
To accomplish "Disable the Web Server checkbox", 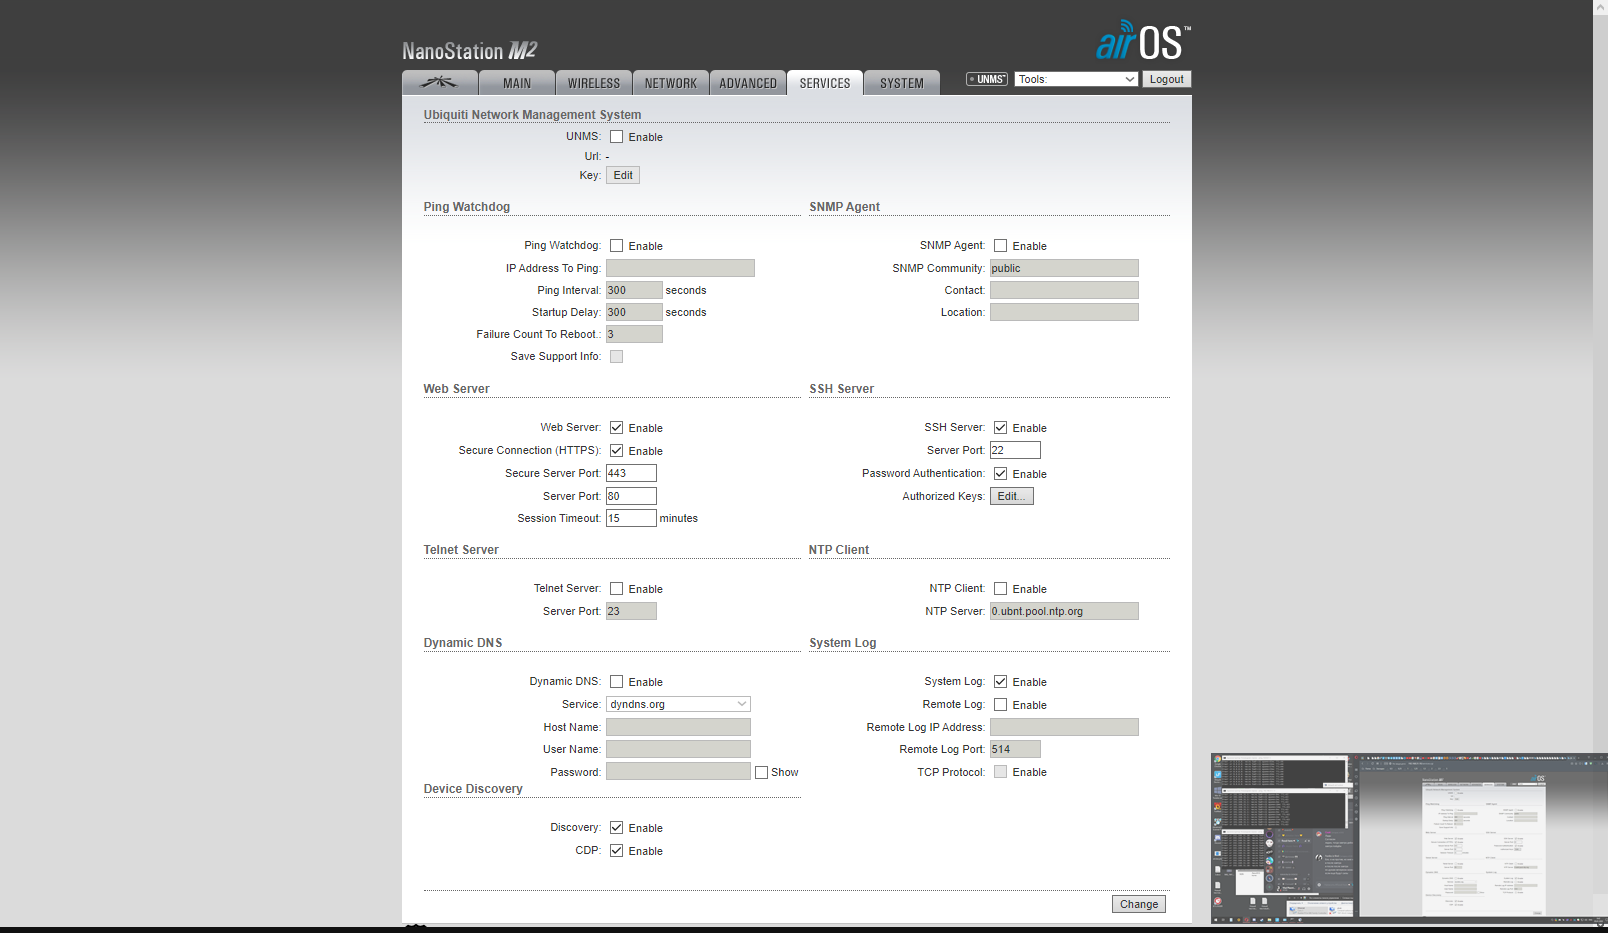I will click(616, 428).
